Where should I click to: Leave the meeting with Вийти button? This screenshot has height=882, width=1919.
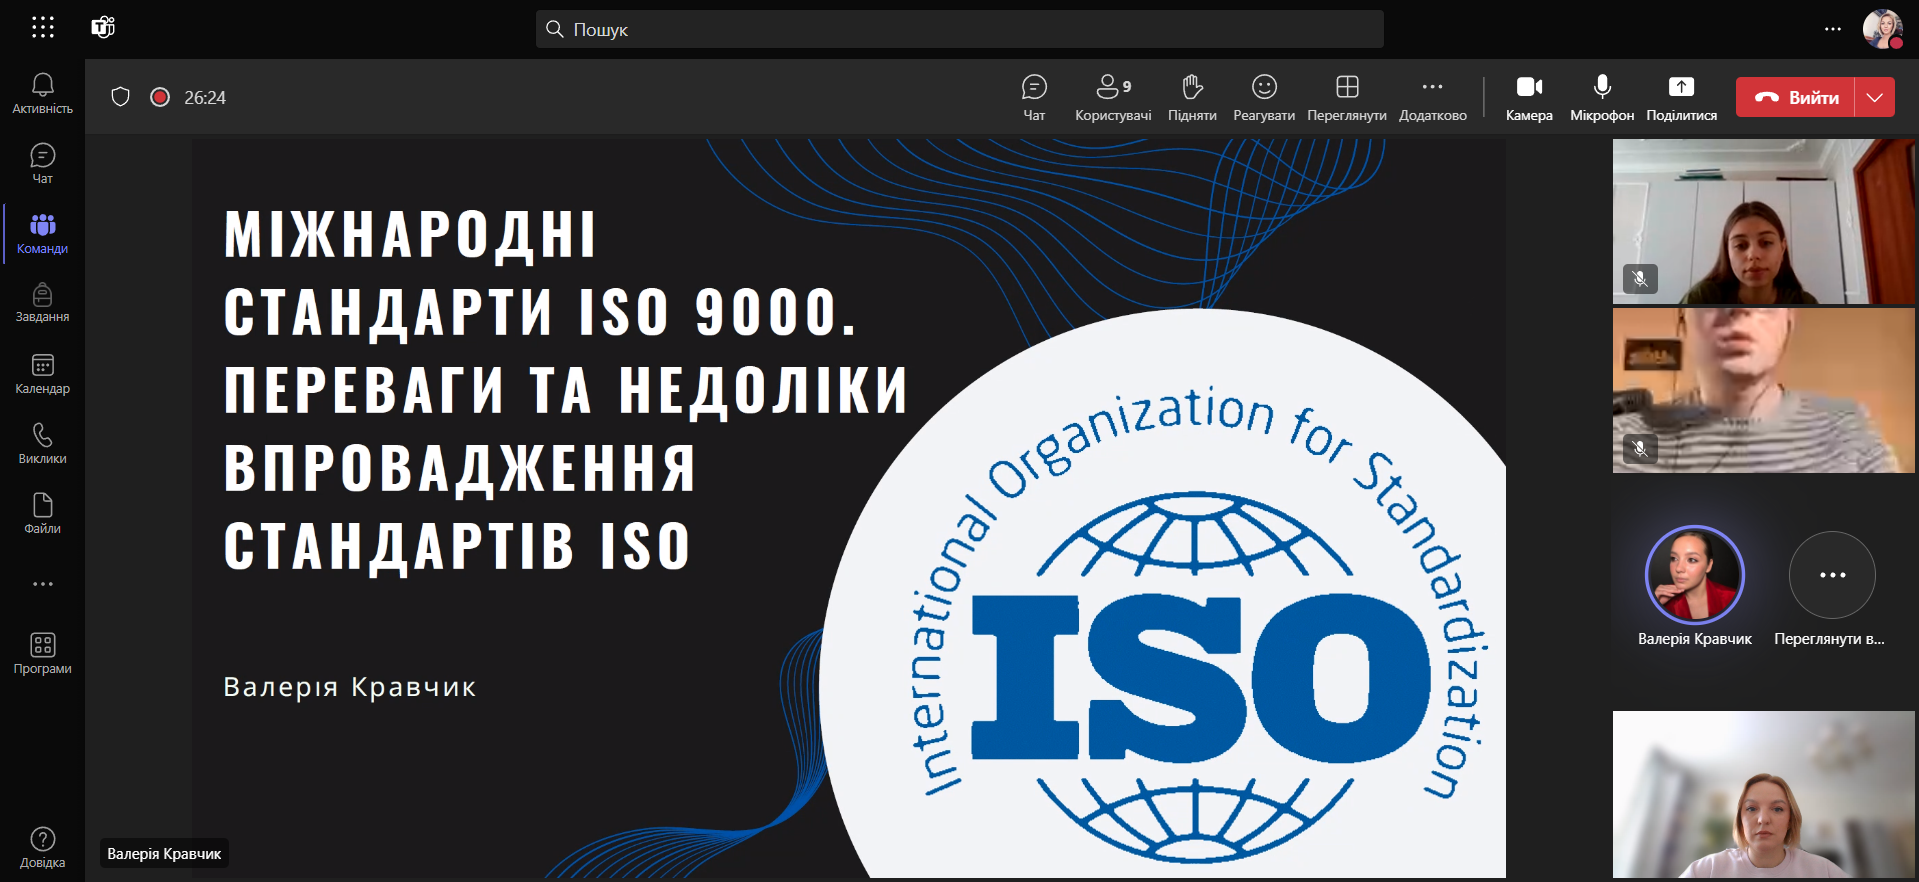tap(1796, 97)
